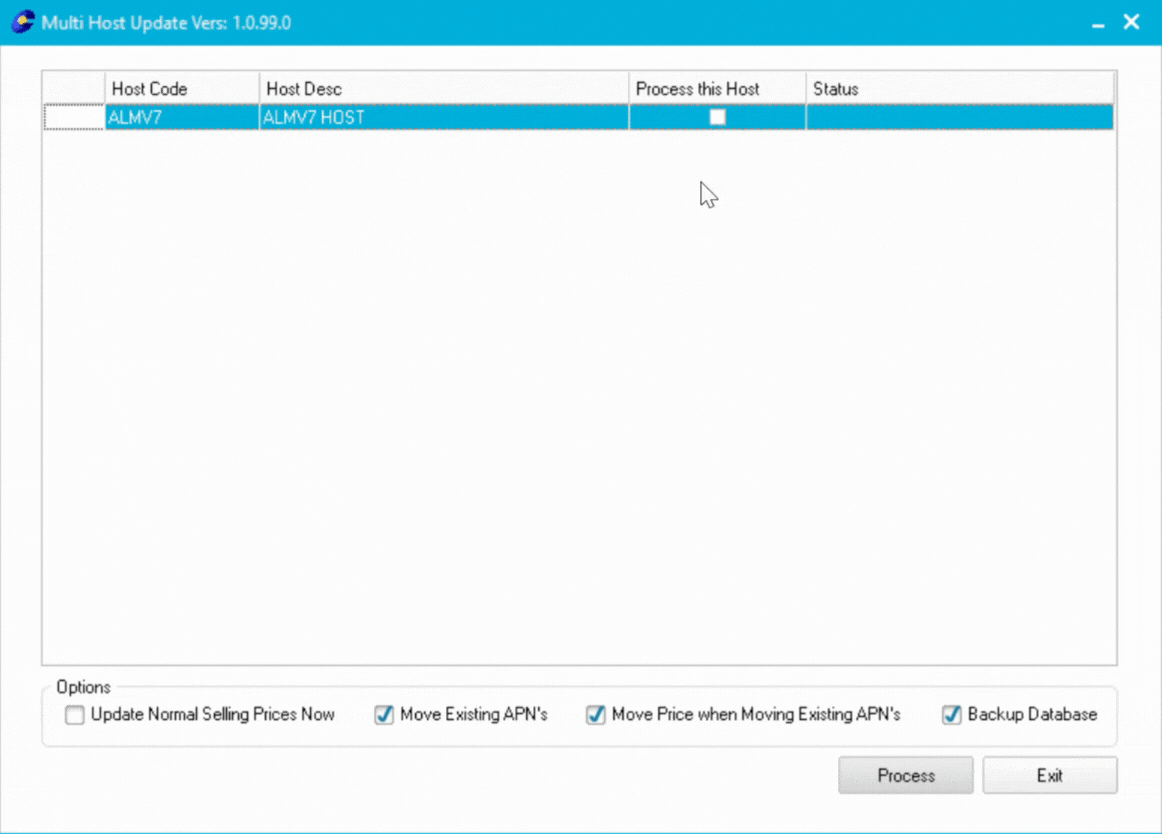Enable Update Normal Selling Prices Now
Image resolution: width=1162 pixels, height=834 pixels.
click(x=75, y=715)
